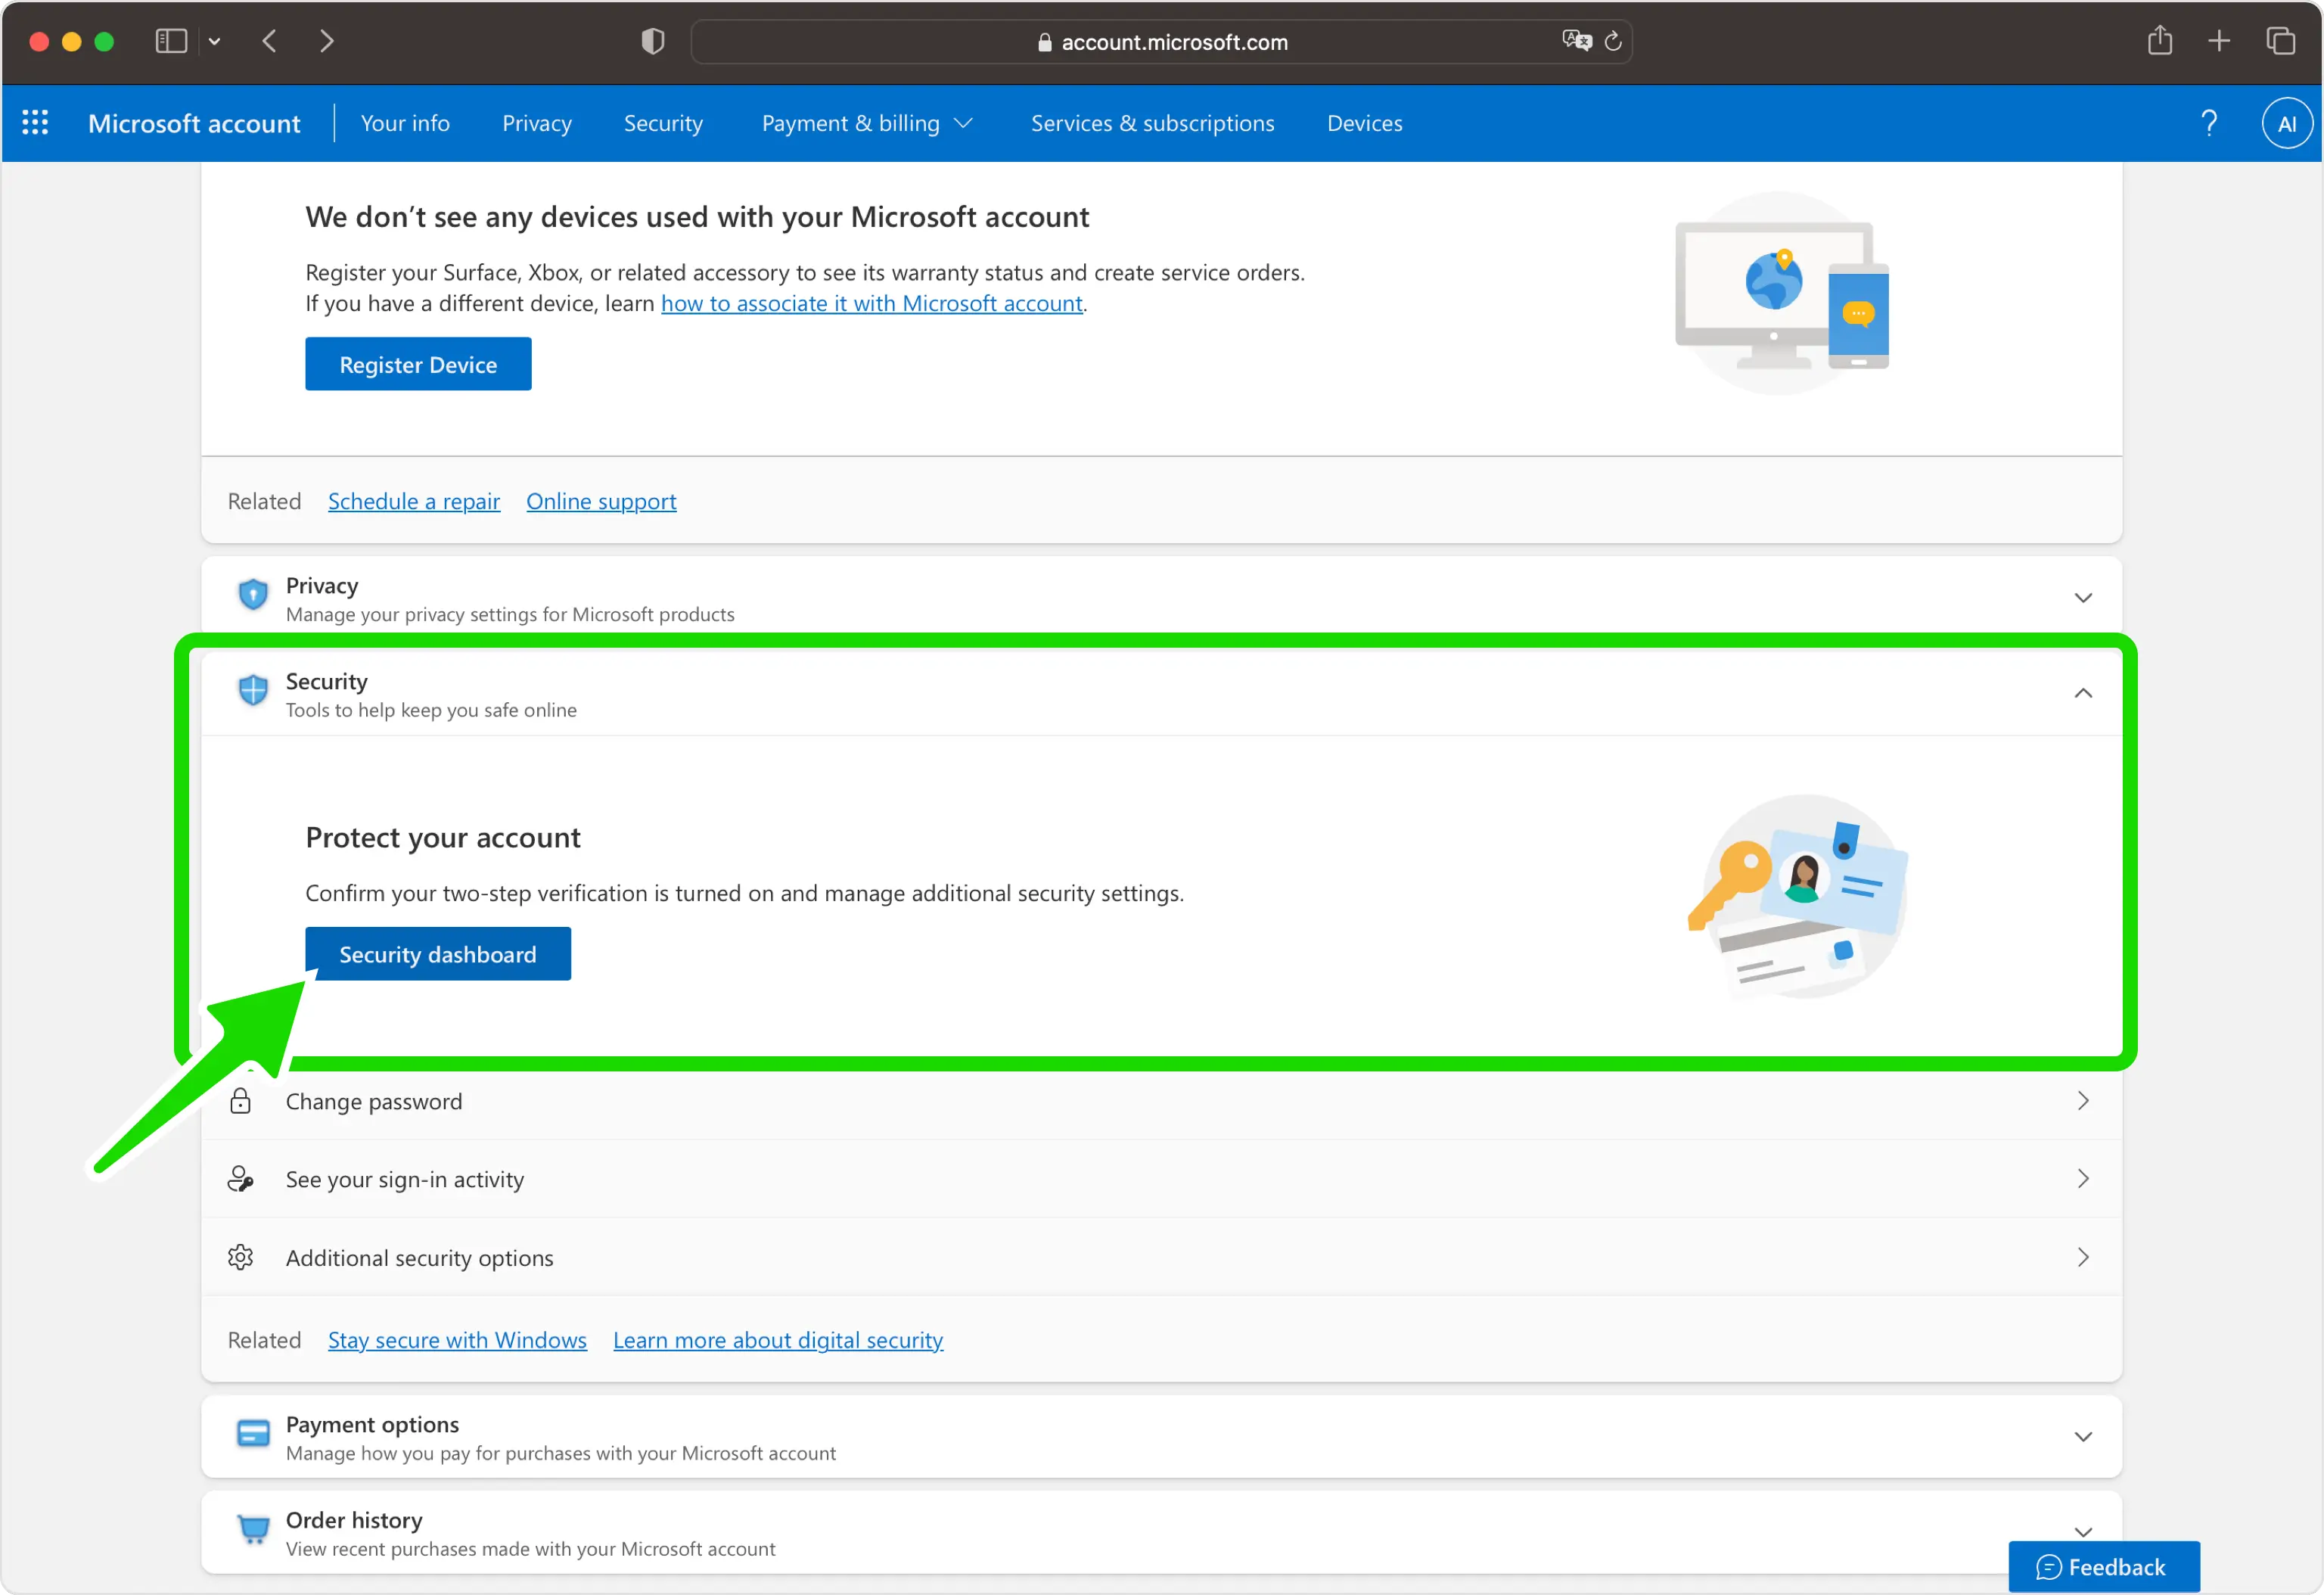Click the Register Device button
The image size is (2324, 1595).
click(x=417, y=365)
